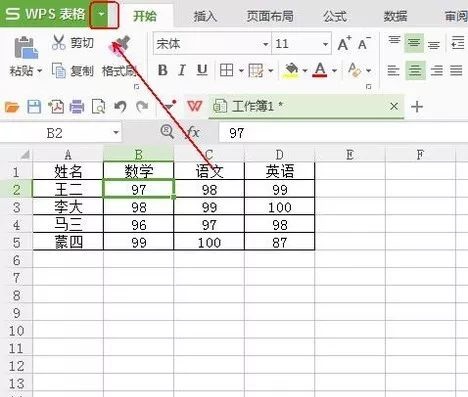Click the Cut scissors icon
The width and height of the screenshot is (468, 397).
click(x=59, y=43)
